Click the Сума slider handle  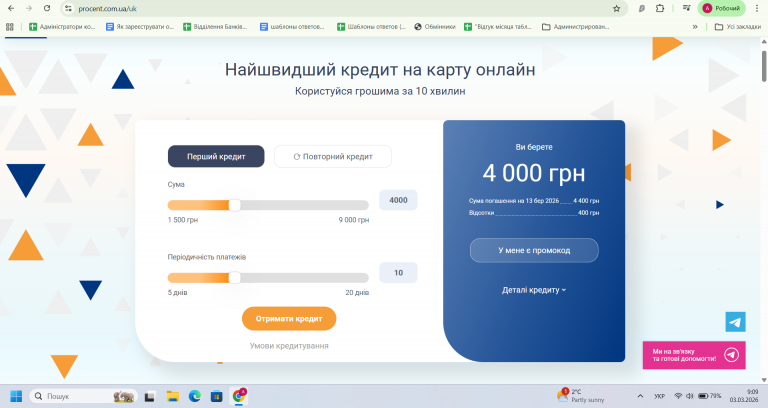click(x=235, y=205)
